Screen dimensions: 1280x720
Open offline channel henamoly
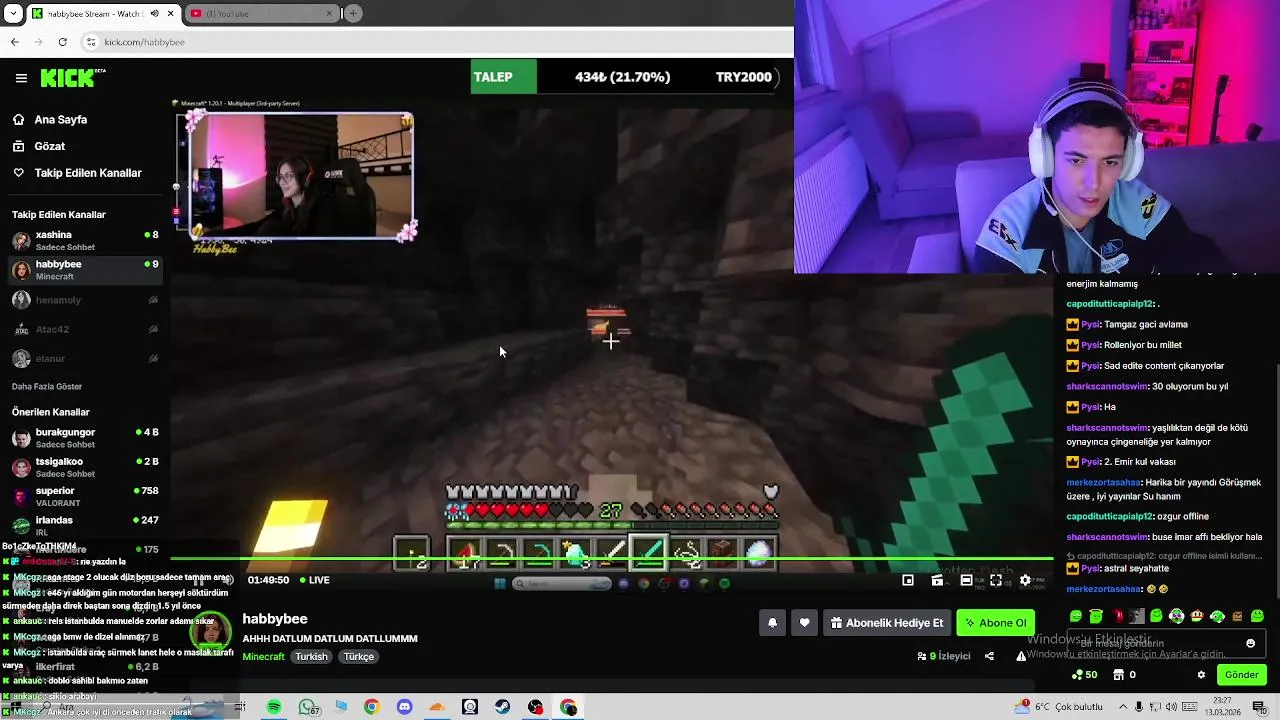click(x=85, y=300)
